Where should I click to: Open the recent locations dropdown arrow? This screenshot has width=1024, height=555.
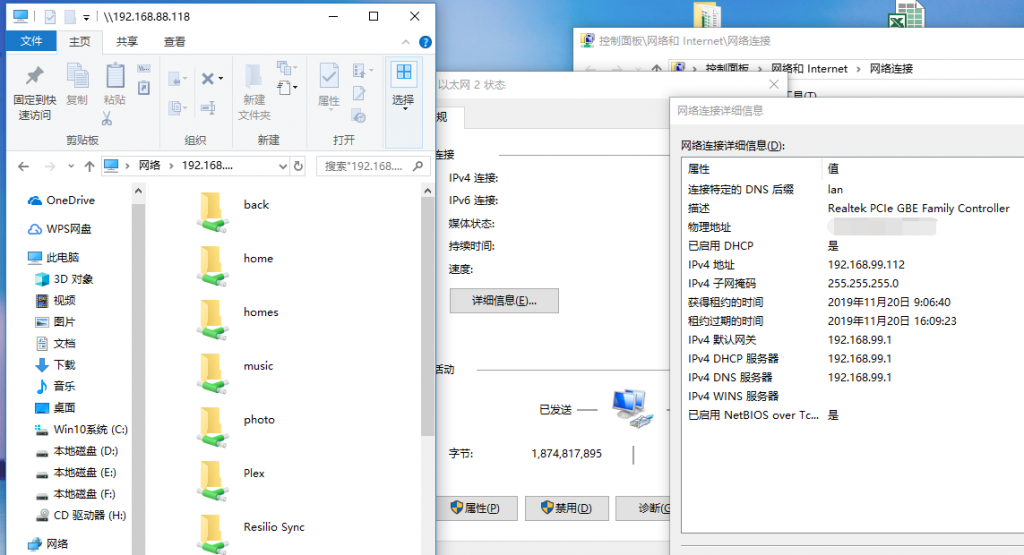(71, 166)
